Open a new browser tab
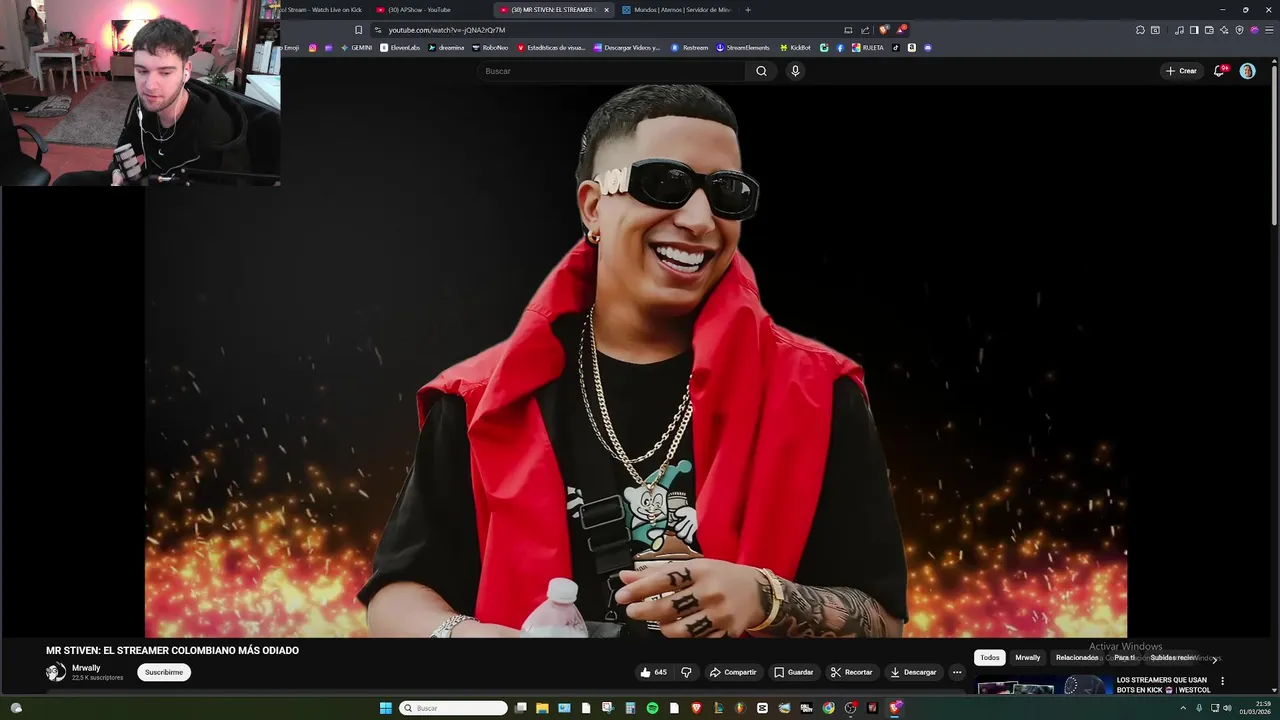 pyautogui.click(x=748, y=10)
